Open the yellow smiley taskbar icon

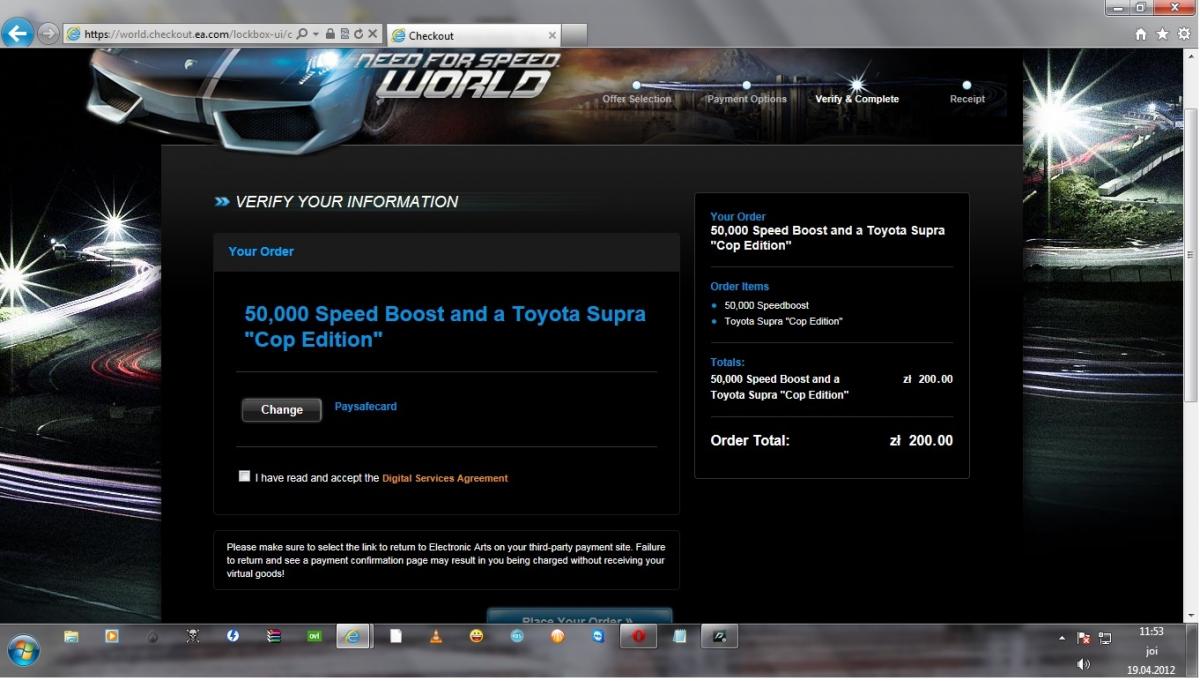pos(476,636)
